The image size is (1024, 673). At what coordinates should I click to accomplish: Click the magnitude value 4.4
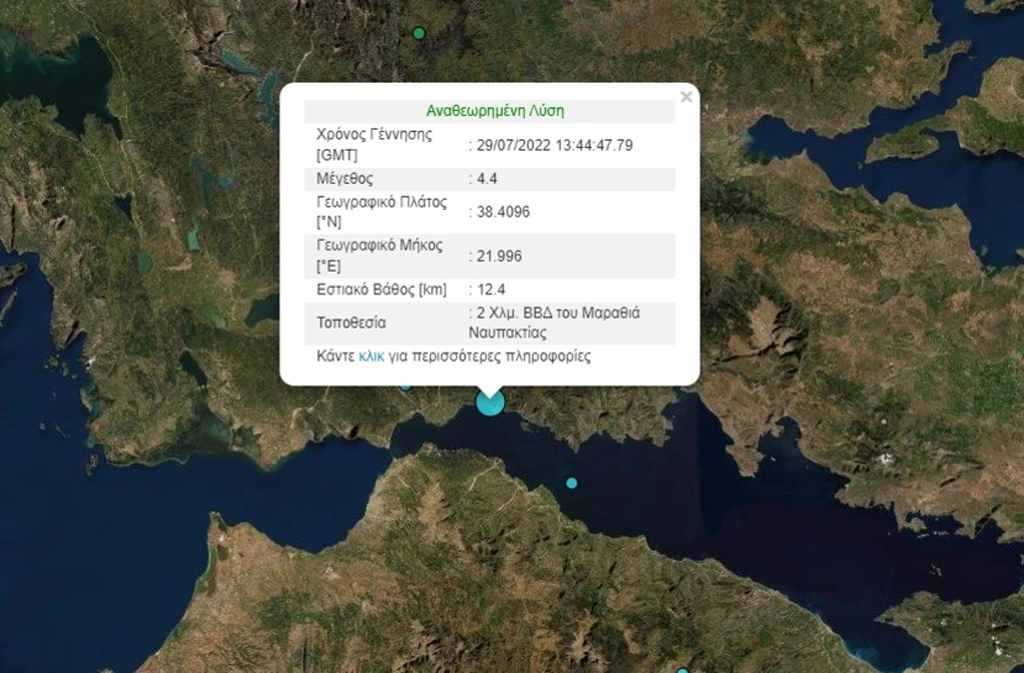[x=486, y=179]
